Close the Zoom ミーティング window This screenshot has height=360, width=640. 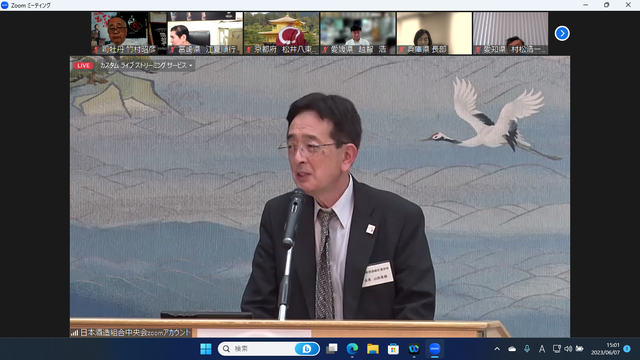[628, 5]
